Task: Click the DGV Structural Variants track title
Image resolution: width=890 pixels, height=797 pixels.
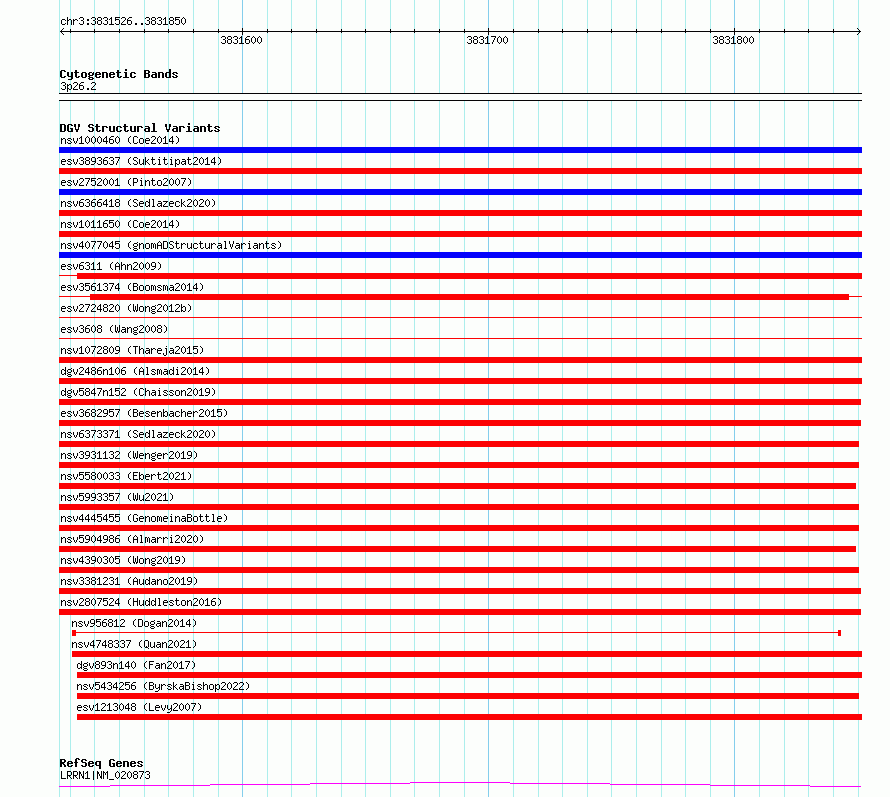Action: tap(140, 128)
